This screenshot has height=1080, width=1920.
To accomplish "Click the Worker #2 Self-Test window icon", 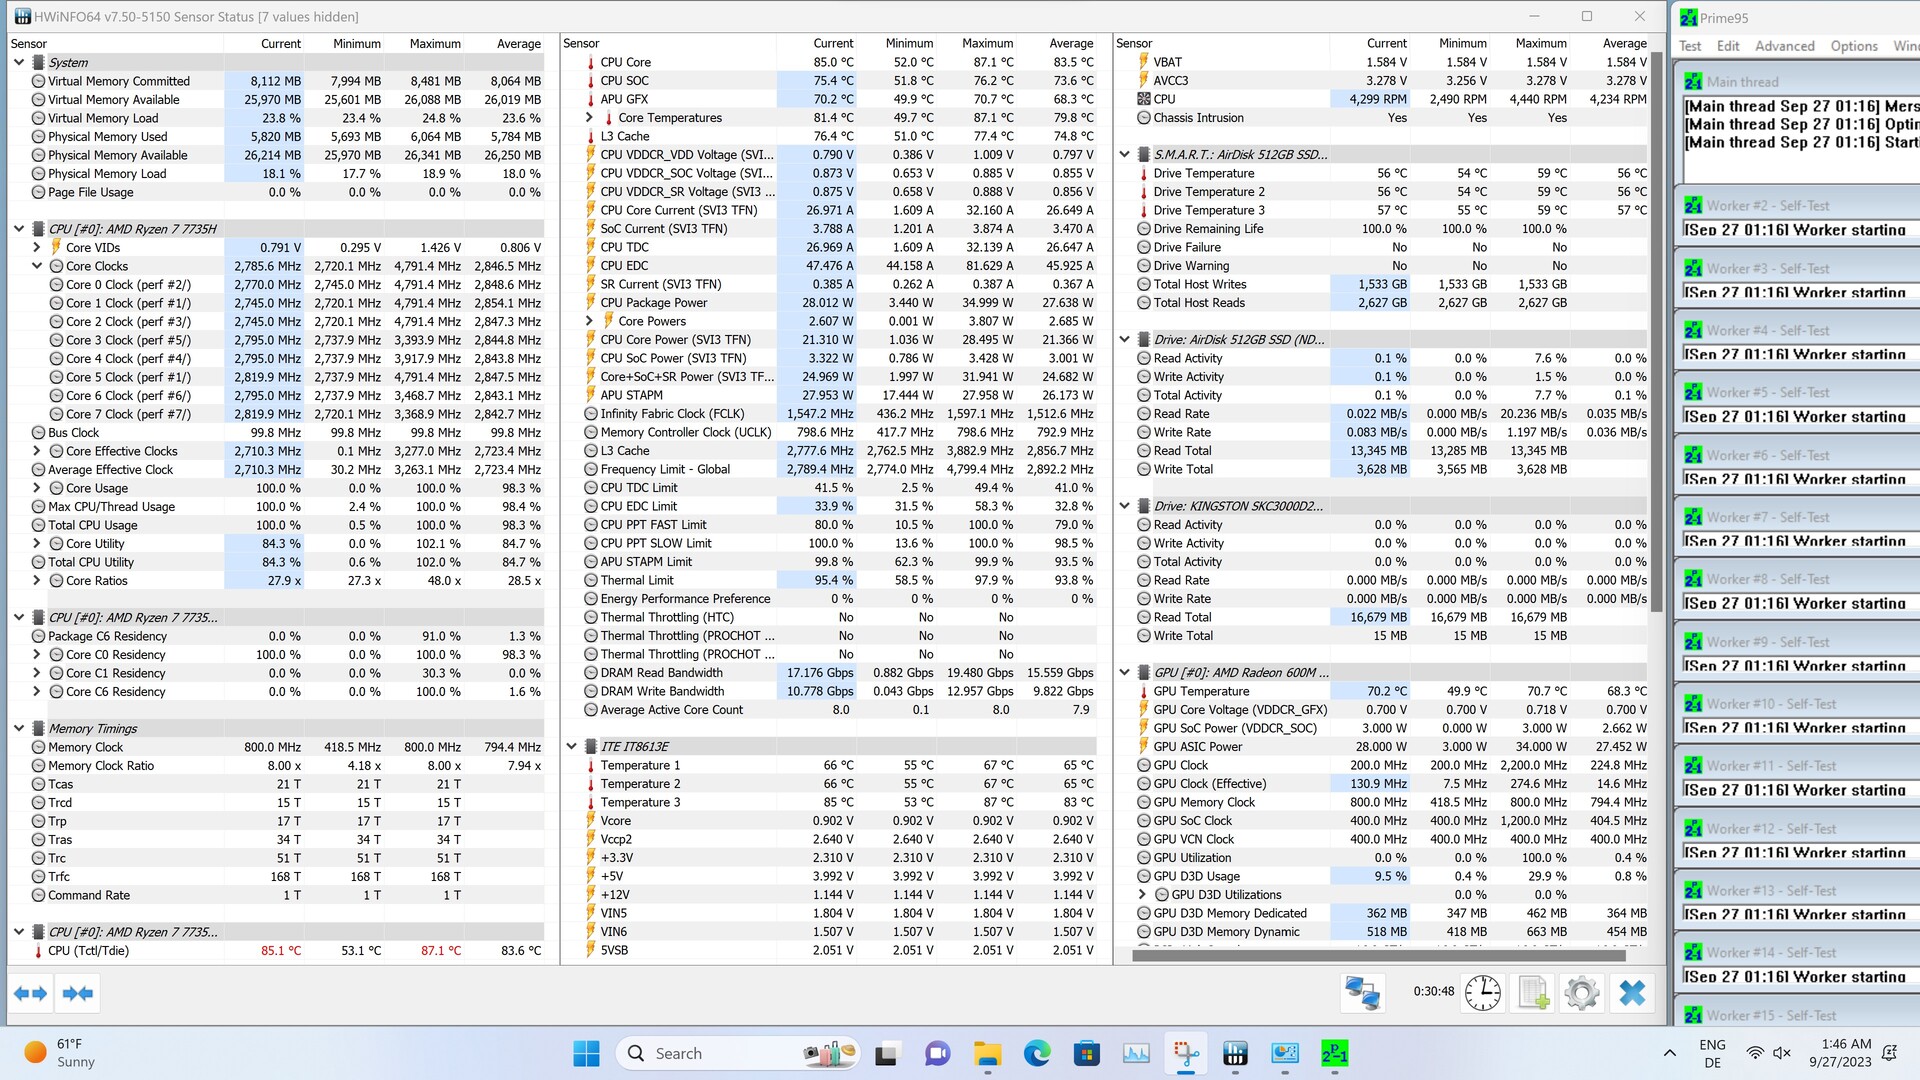I will tap(1693, 206).
